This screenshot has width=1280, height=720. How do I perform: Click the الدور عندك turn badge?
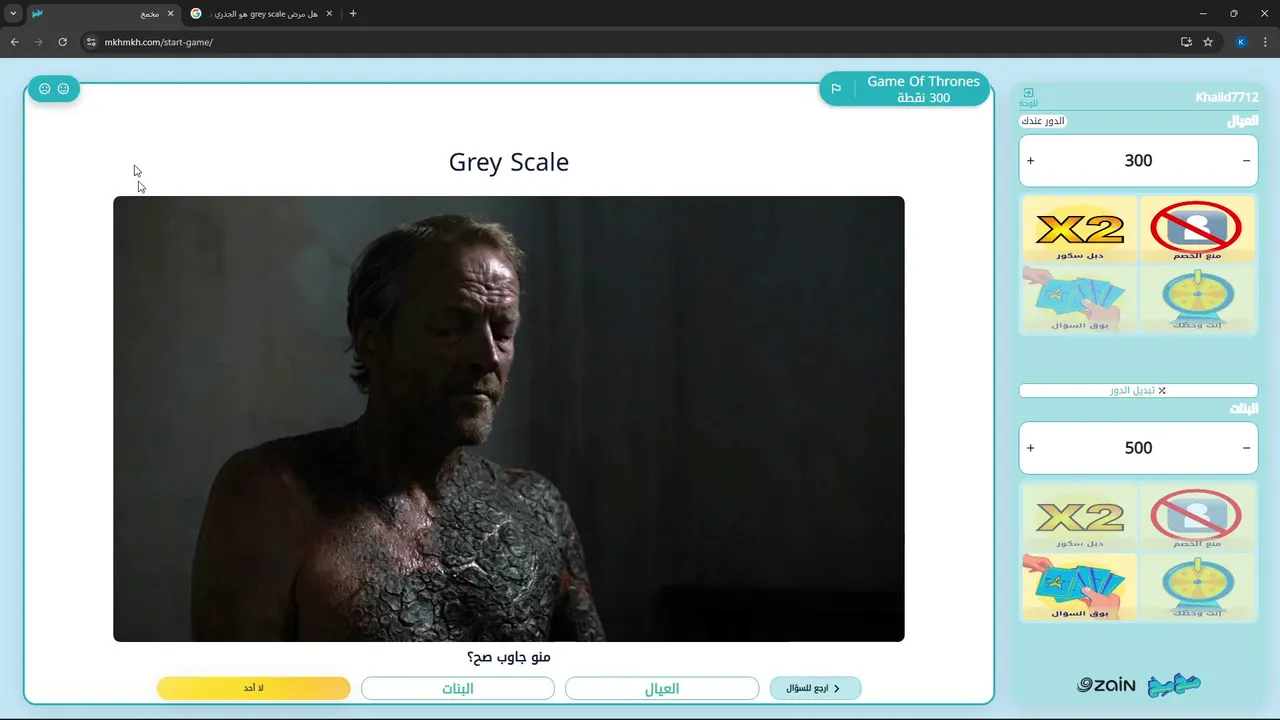[x=1043, y=121]
